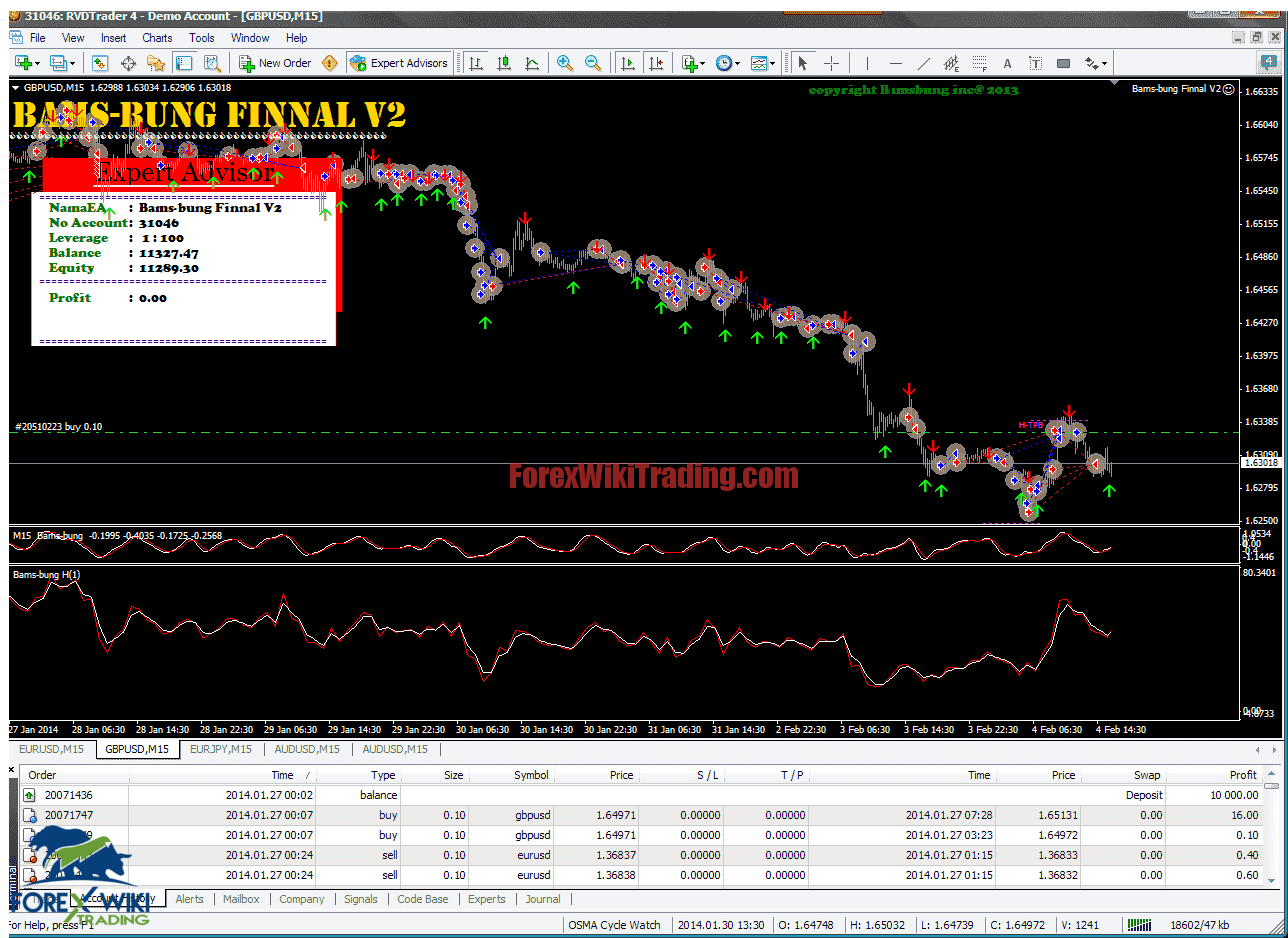Select the Trendline drawing tool

[x=923, y=63]
